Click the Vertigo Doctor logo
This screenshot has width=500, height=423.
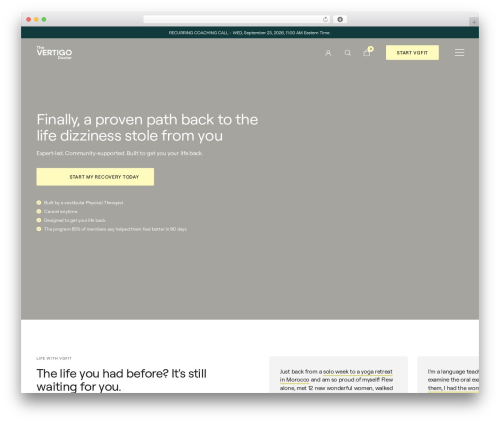pos(54,53)
